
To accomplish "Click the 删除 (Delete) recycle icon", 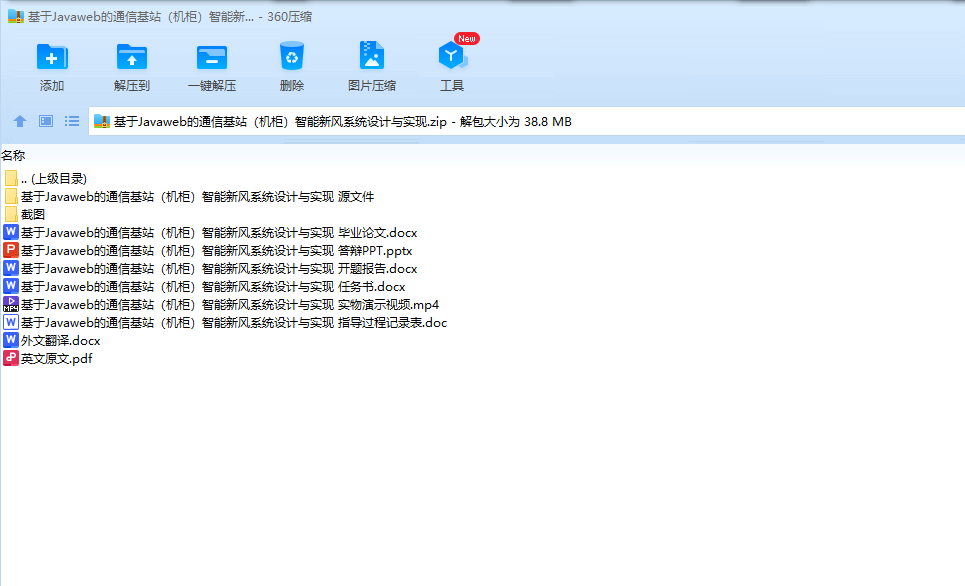I will pos(292,56).
